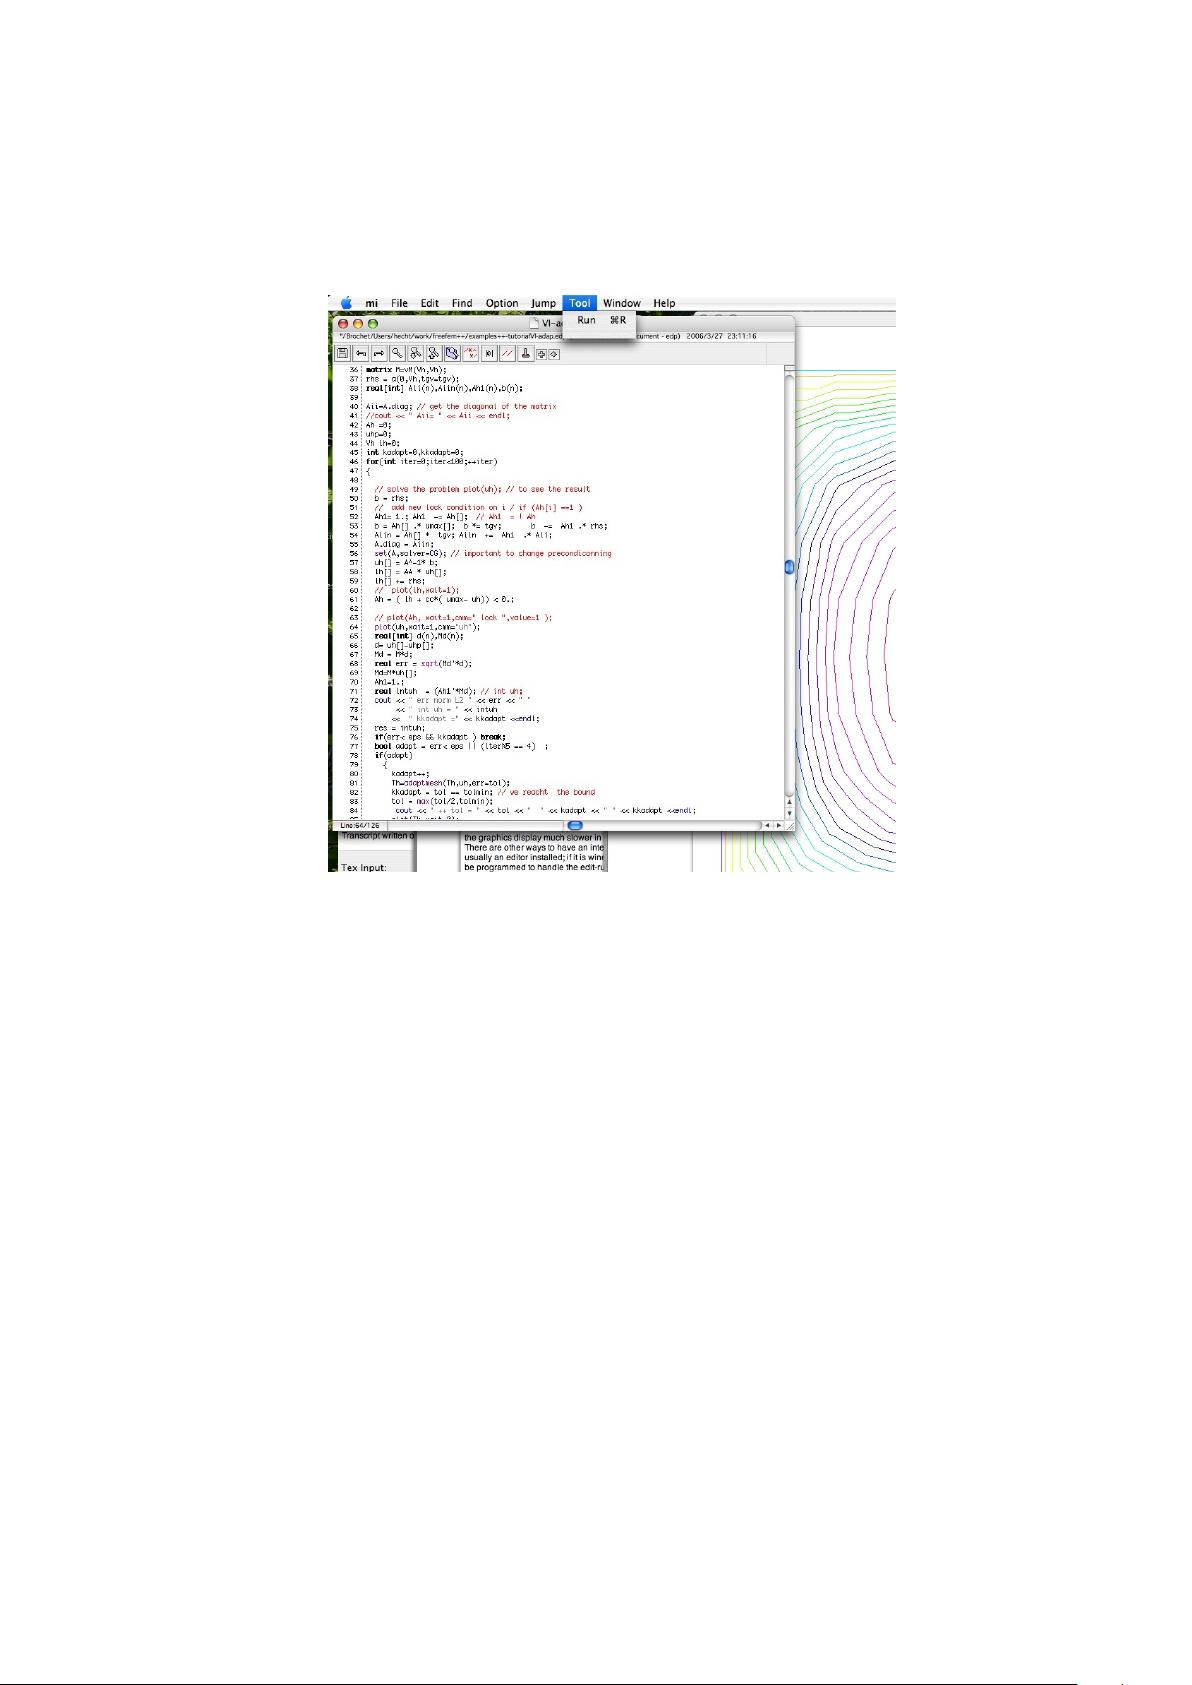Open the Find menu

462,303
